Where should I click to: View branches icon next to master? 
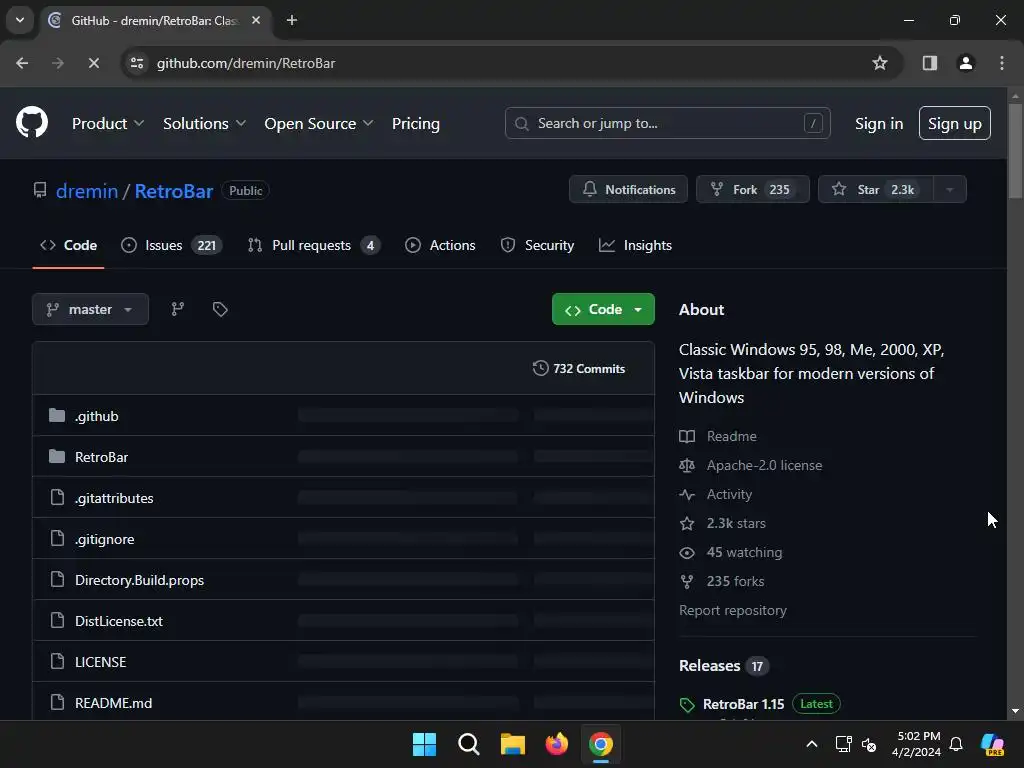[x=178, y=309]
